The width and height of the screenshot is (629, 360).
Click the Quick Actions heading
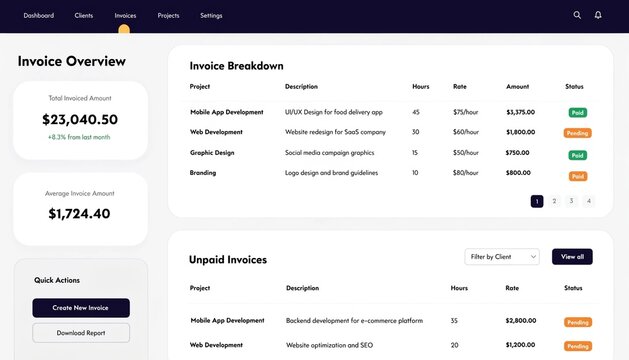coord(57,280)
